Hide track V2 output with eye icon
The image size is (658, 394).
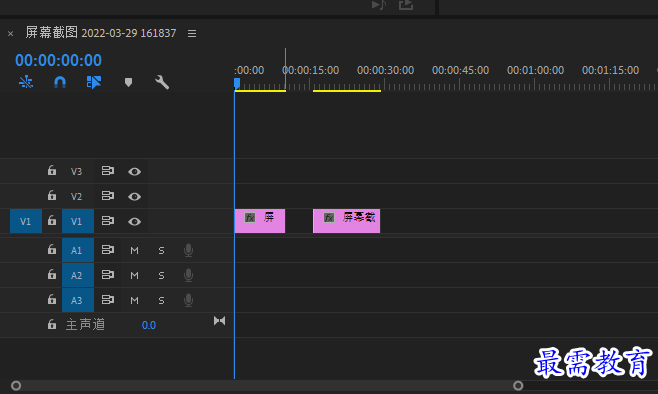click(x=134, y=196)
